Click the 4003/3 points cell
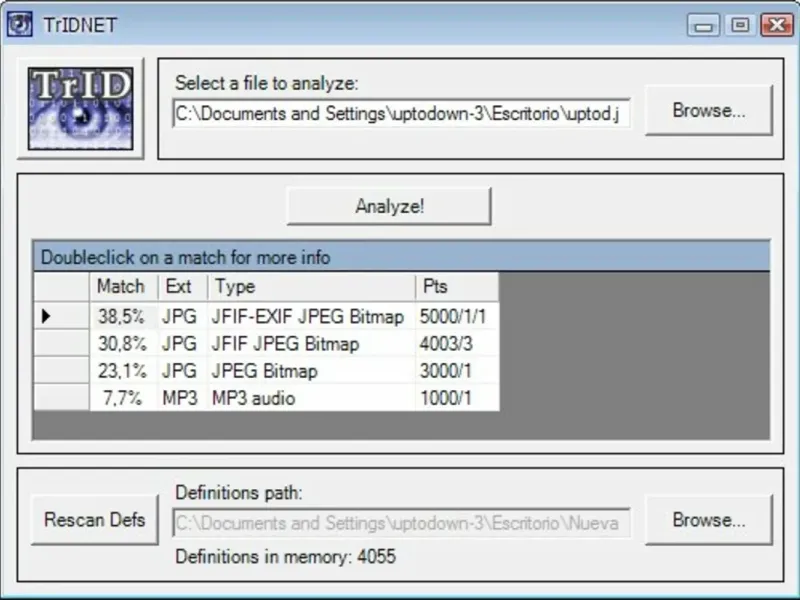The width and height of the screenshot is (800, 600). point(457,343)
